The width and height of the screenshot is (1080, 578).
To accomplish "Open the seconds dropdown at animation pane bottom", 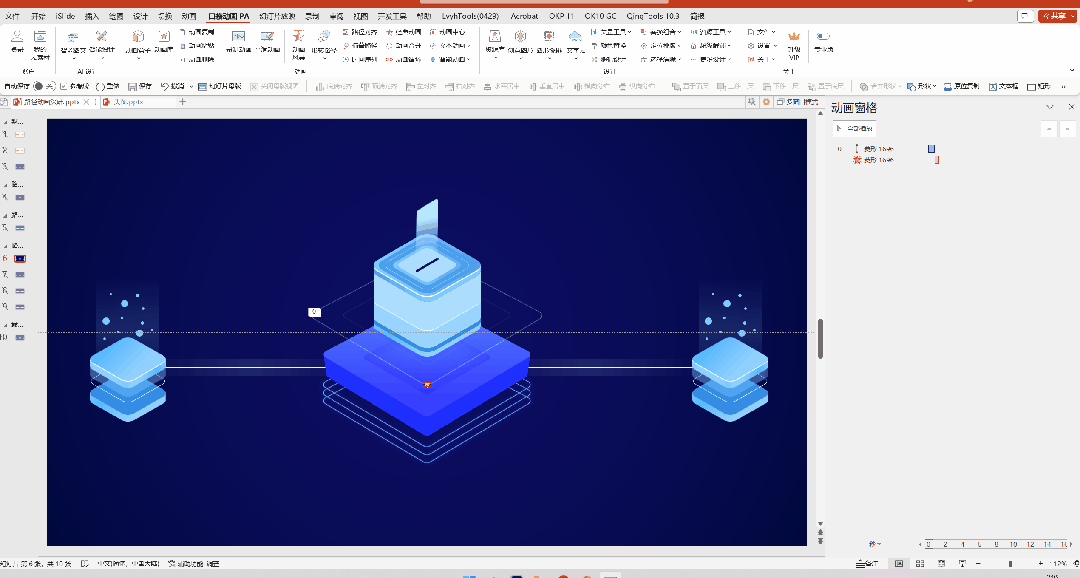I will click(875, 544).
